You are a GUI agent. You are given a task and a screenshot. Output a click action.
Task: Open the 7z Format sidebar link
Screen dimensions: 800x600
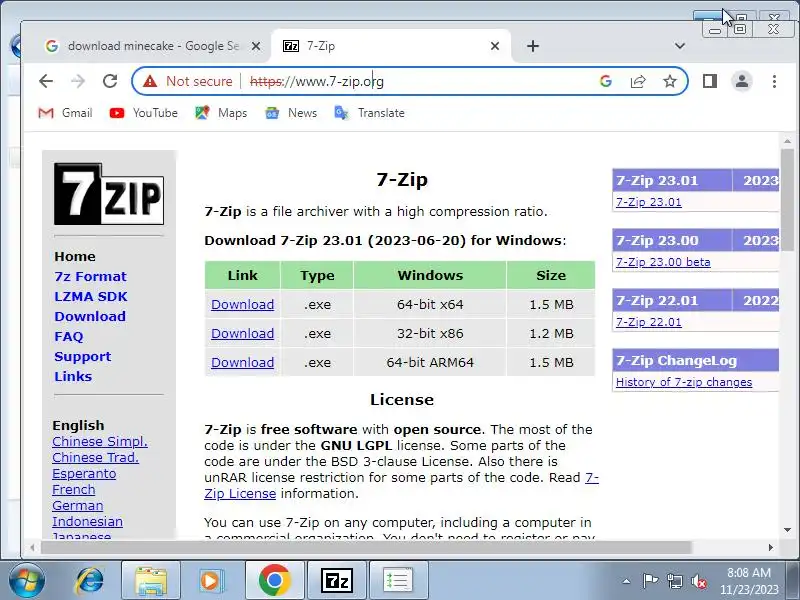click(90, 277)
